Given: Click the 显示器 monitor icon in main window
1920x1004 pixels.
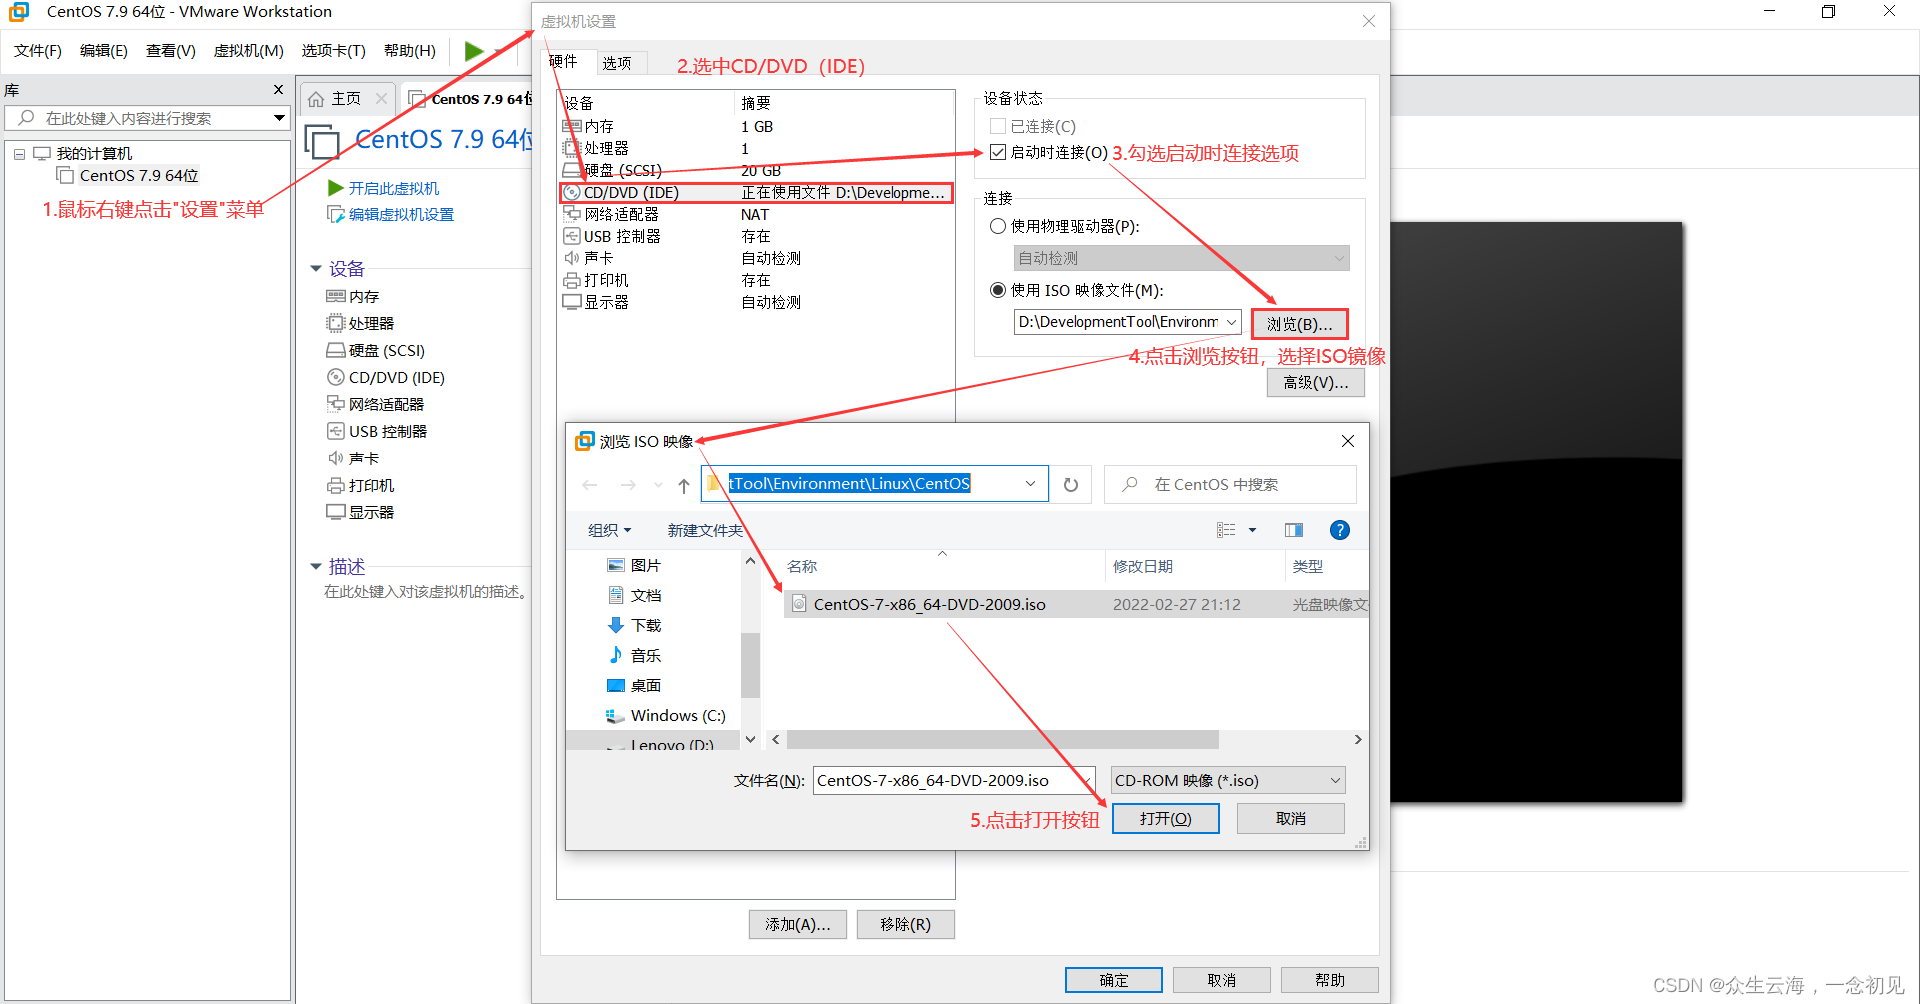Looking at the screenshot, I should 336,512.
